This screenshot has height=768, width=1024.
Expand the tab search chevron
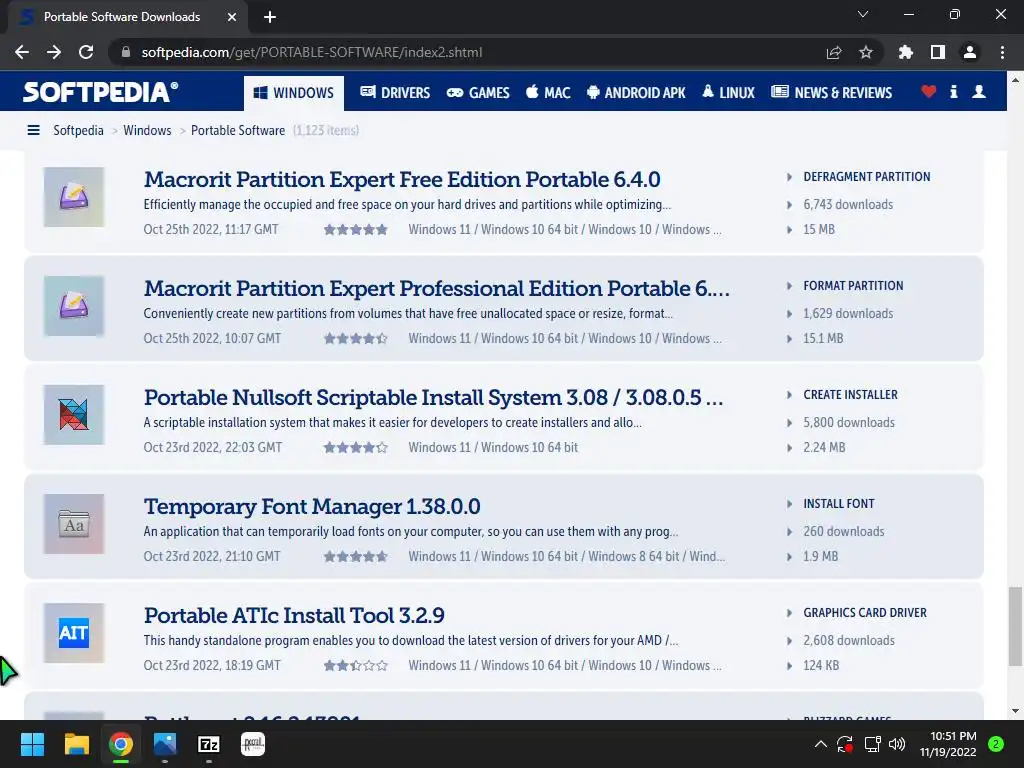[863, 14]
